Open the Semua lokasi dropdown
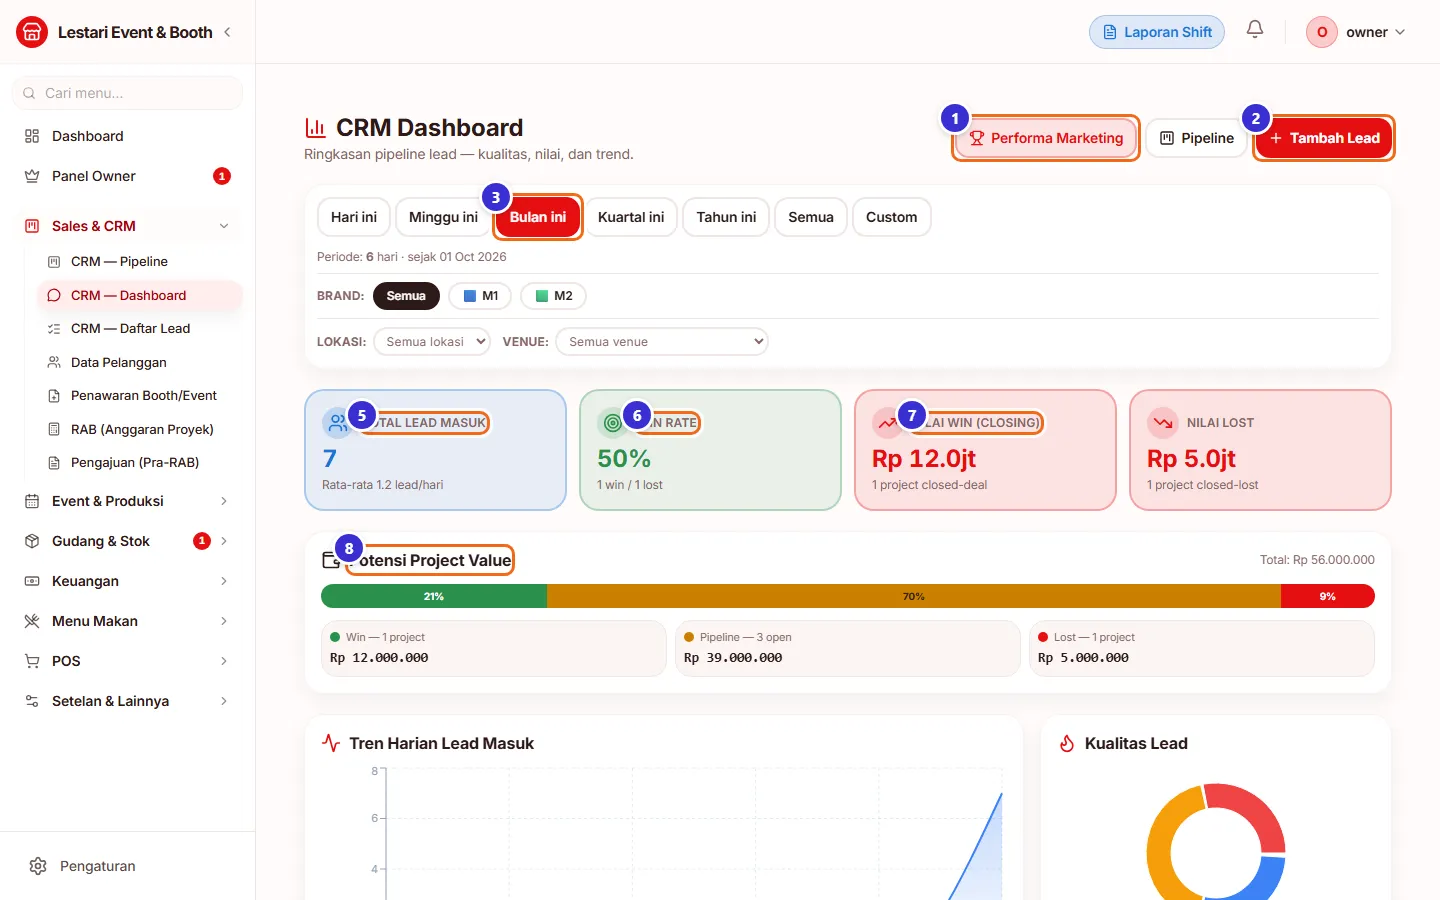The width and height of the screenshot is (1440, 900). click(x=432, y=342)
